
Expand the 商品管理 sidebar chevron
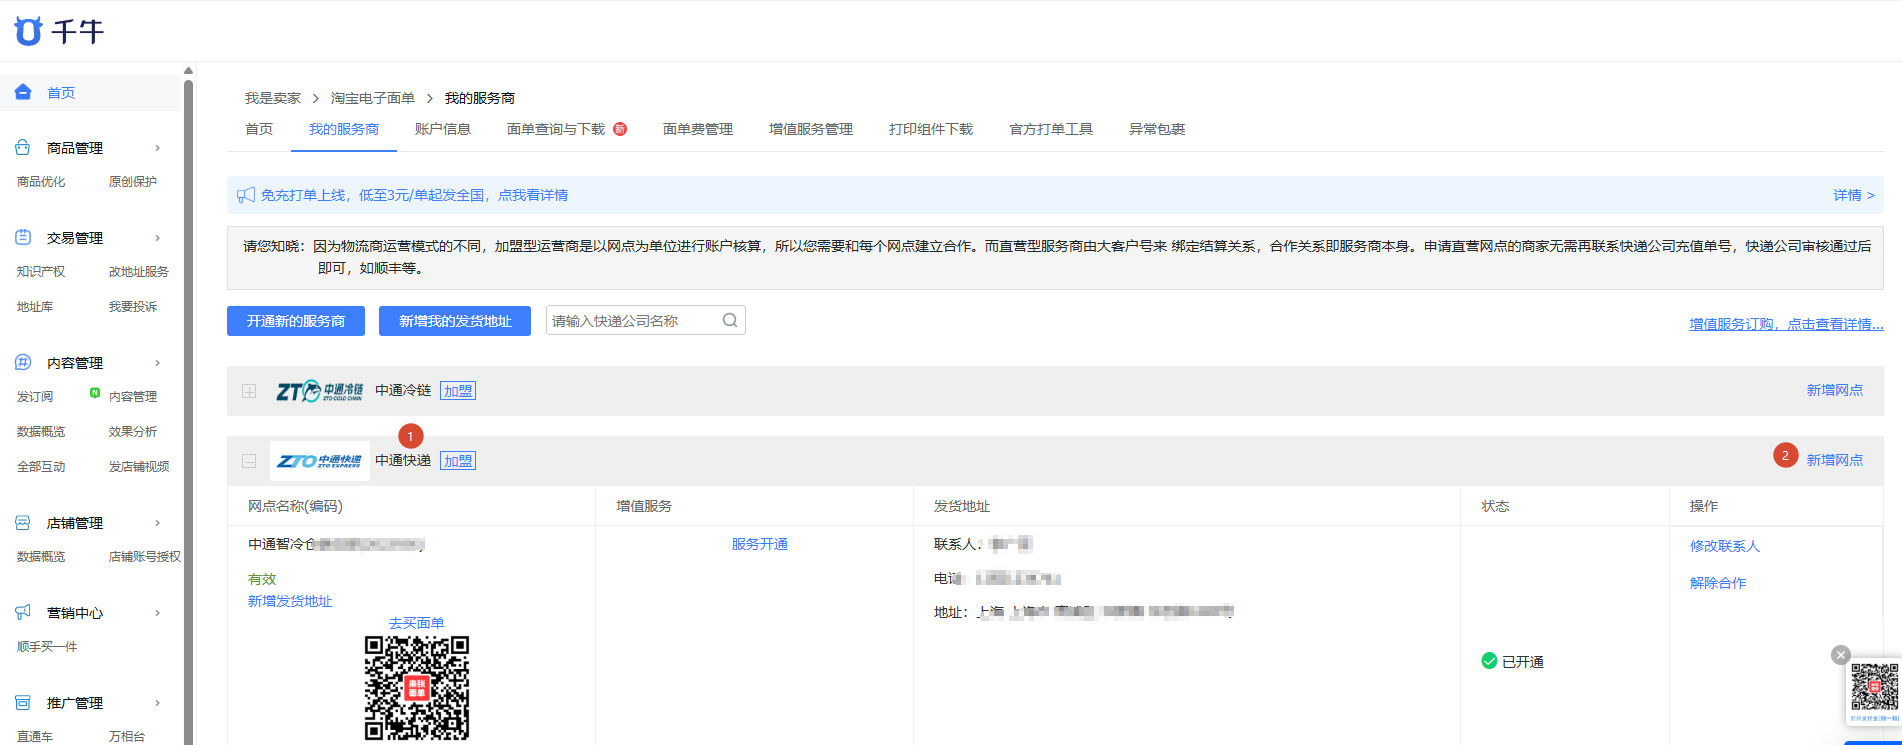158,148
